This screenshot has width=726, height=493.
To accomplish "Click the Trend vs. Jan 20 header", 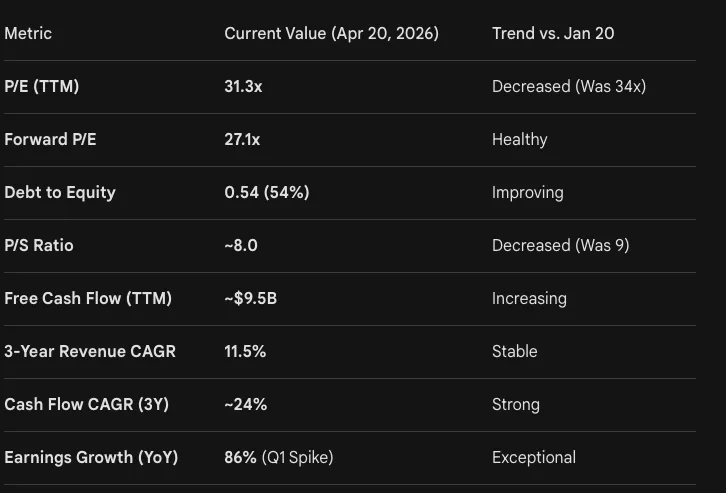I will pyautogui.click(x=553, y=34).
